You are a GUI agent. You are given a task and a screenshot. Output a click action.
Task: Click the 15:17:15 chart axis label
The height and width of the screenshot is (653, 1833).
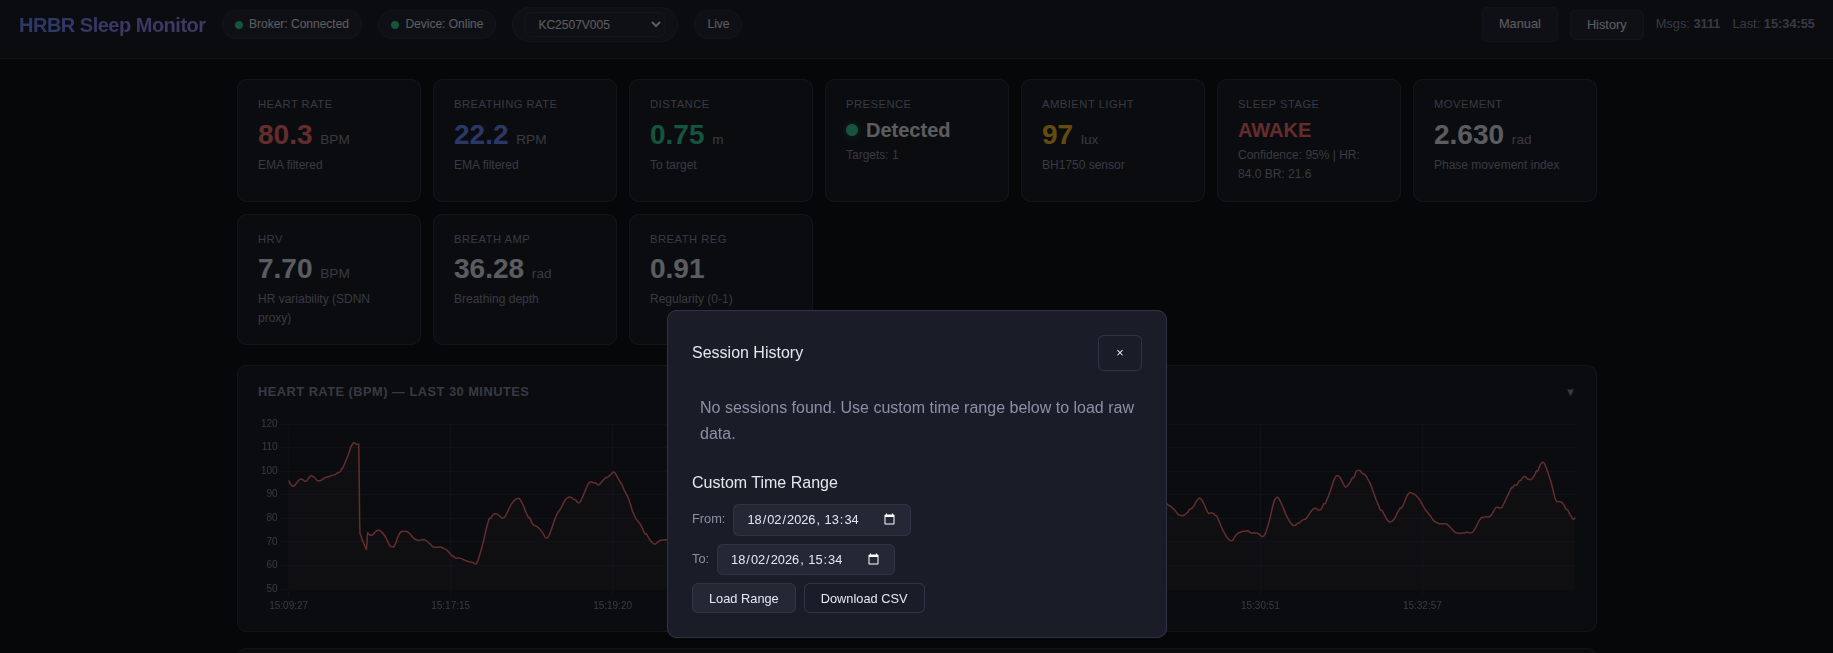tap(450, 605)
